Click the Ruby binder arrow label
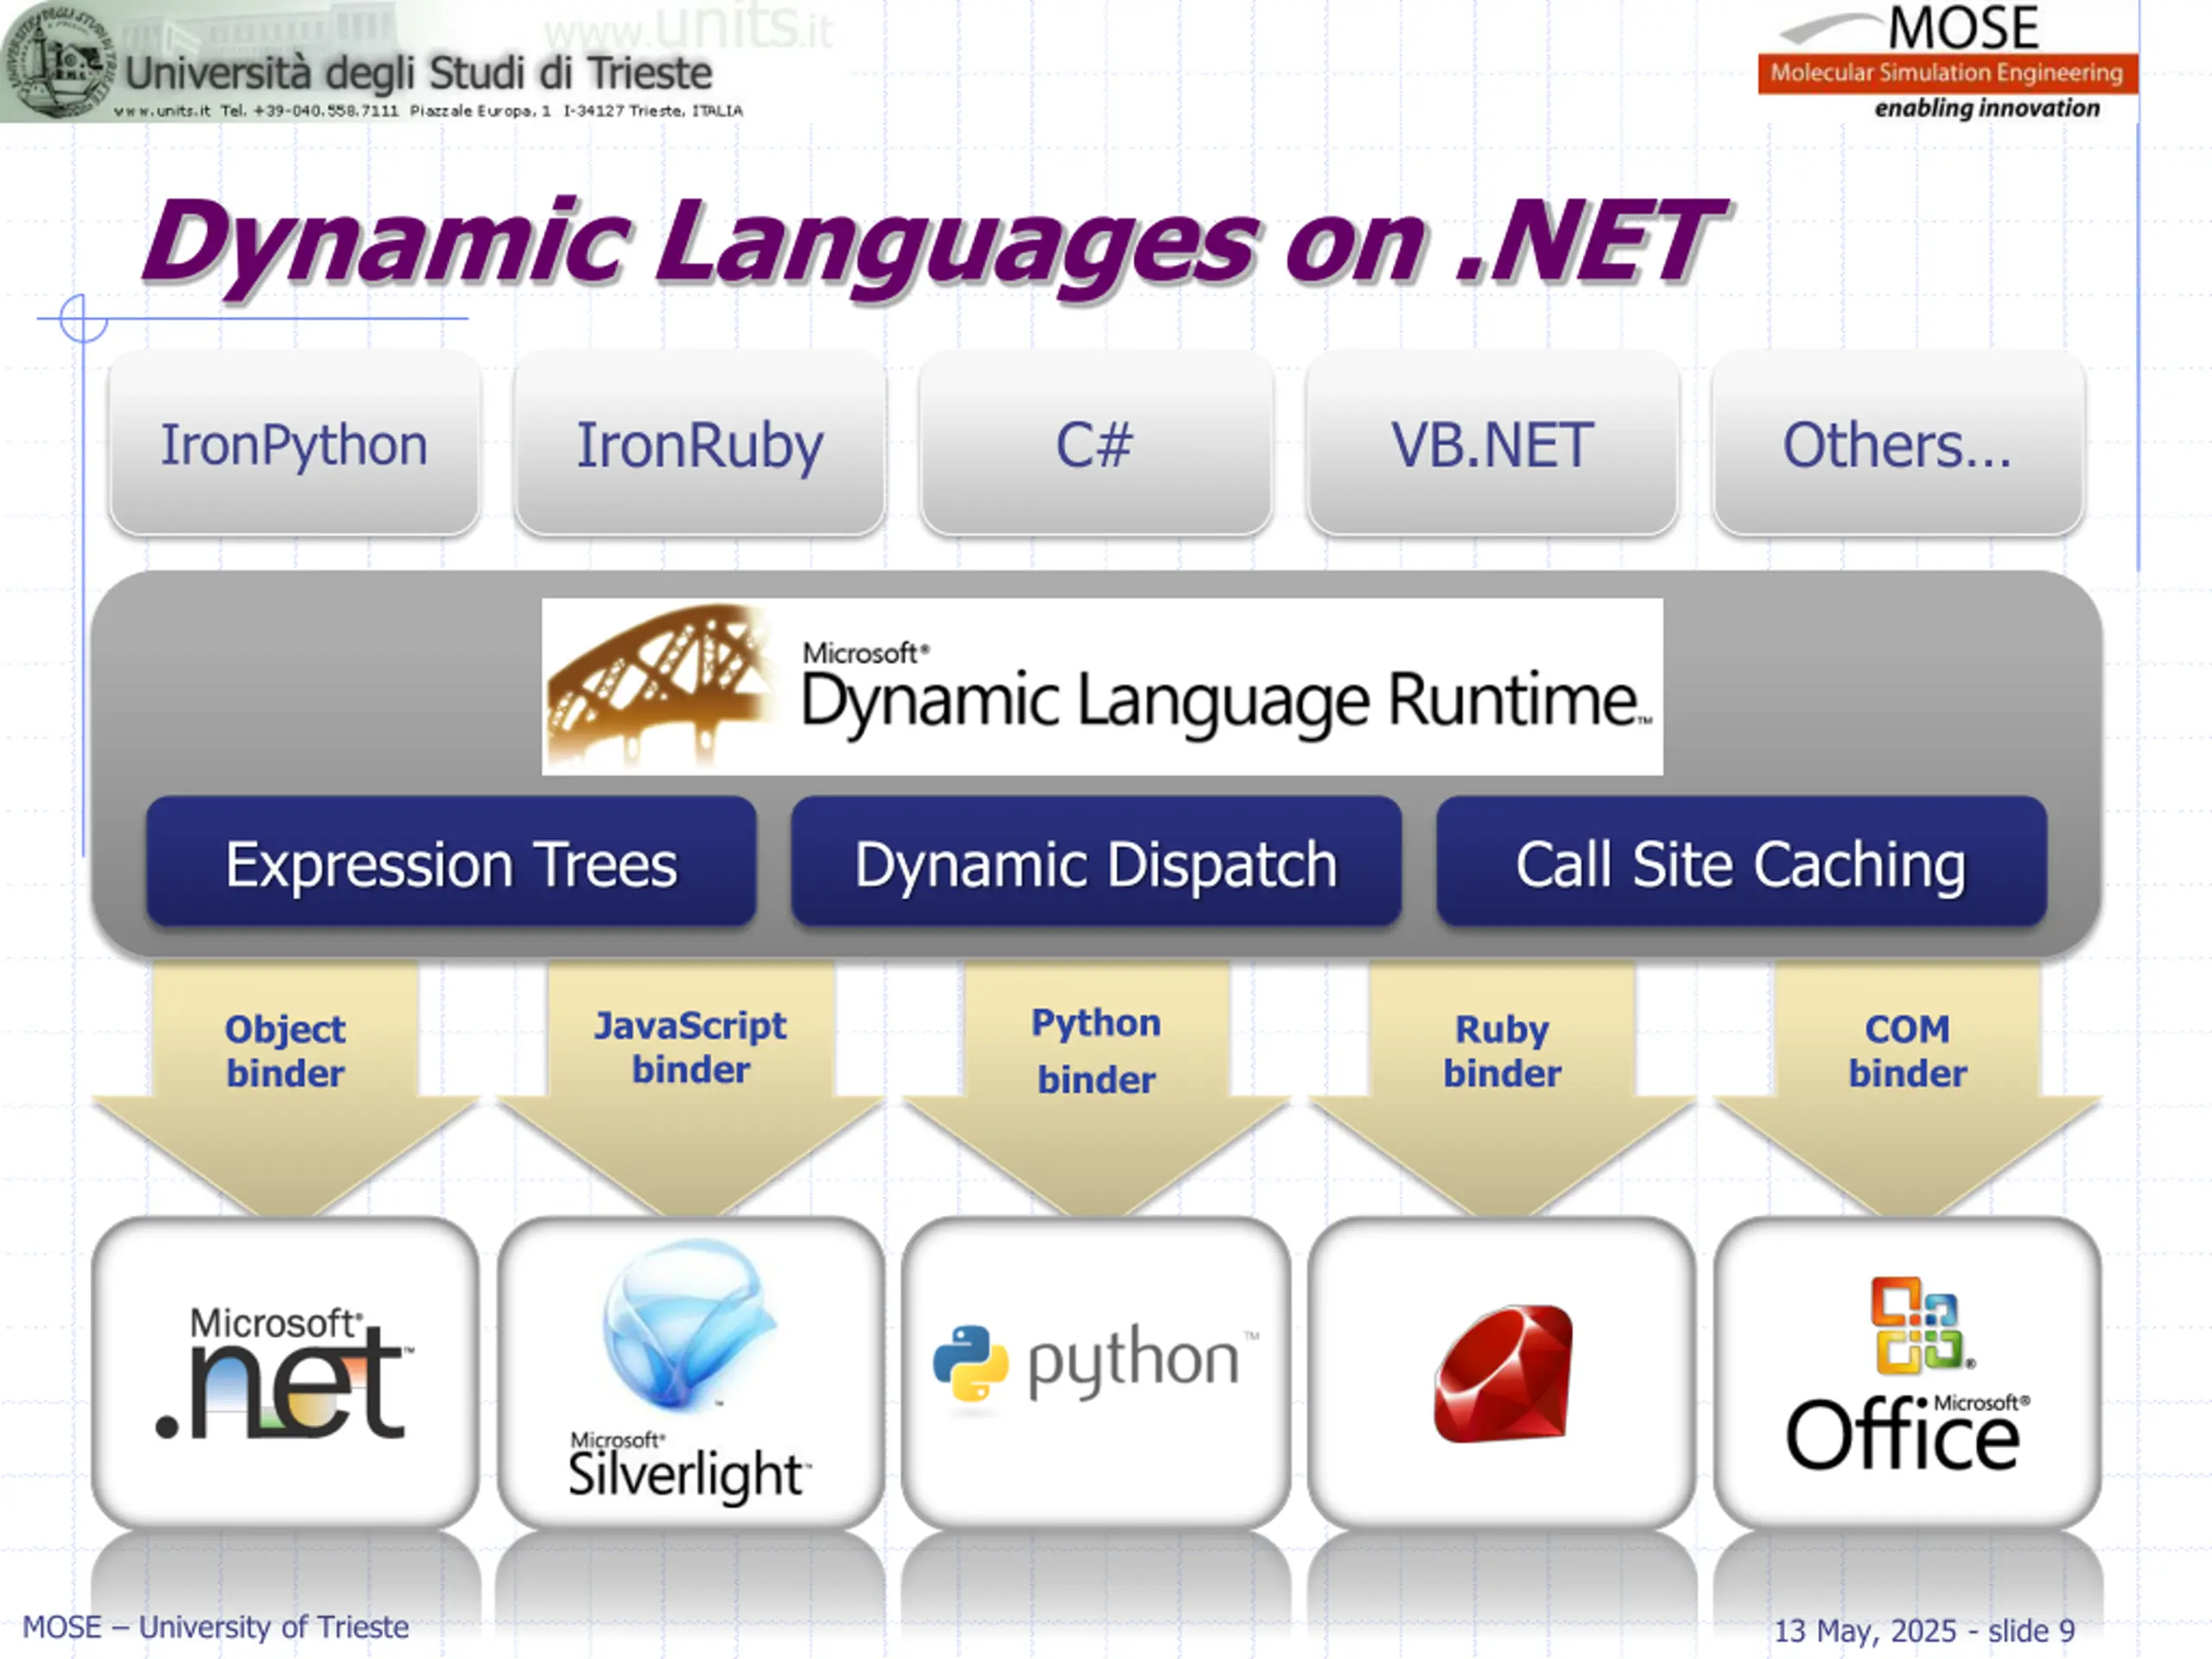 coord(1502,1051)
